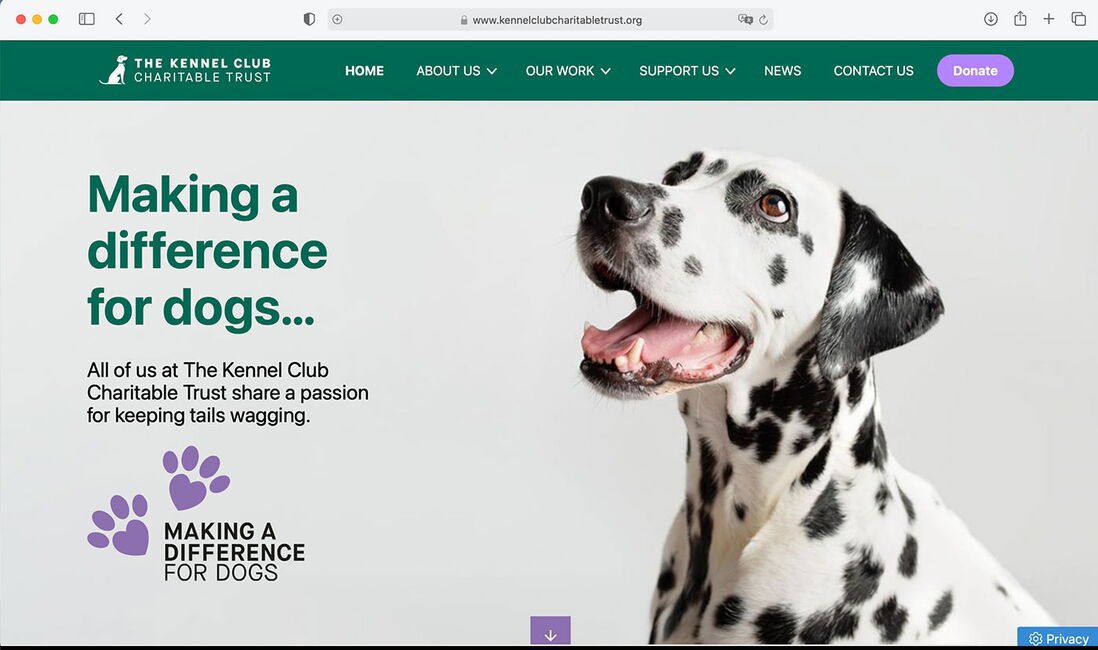1098x650 pixels.
Task: Open the Share icon in toolbar
Action: pyautogui.click(x=1020, y=19)
